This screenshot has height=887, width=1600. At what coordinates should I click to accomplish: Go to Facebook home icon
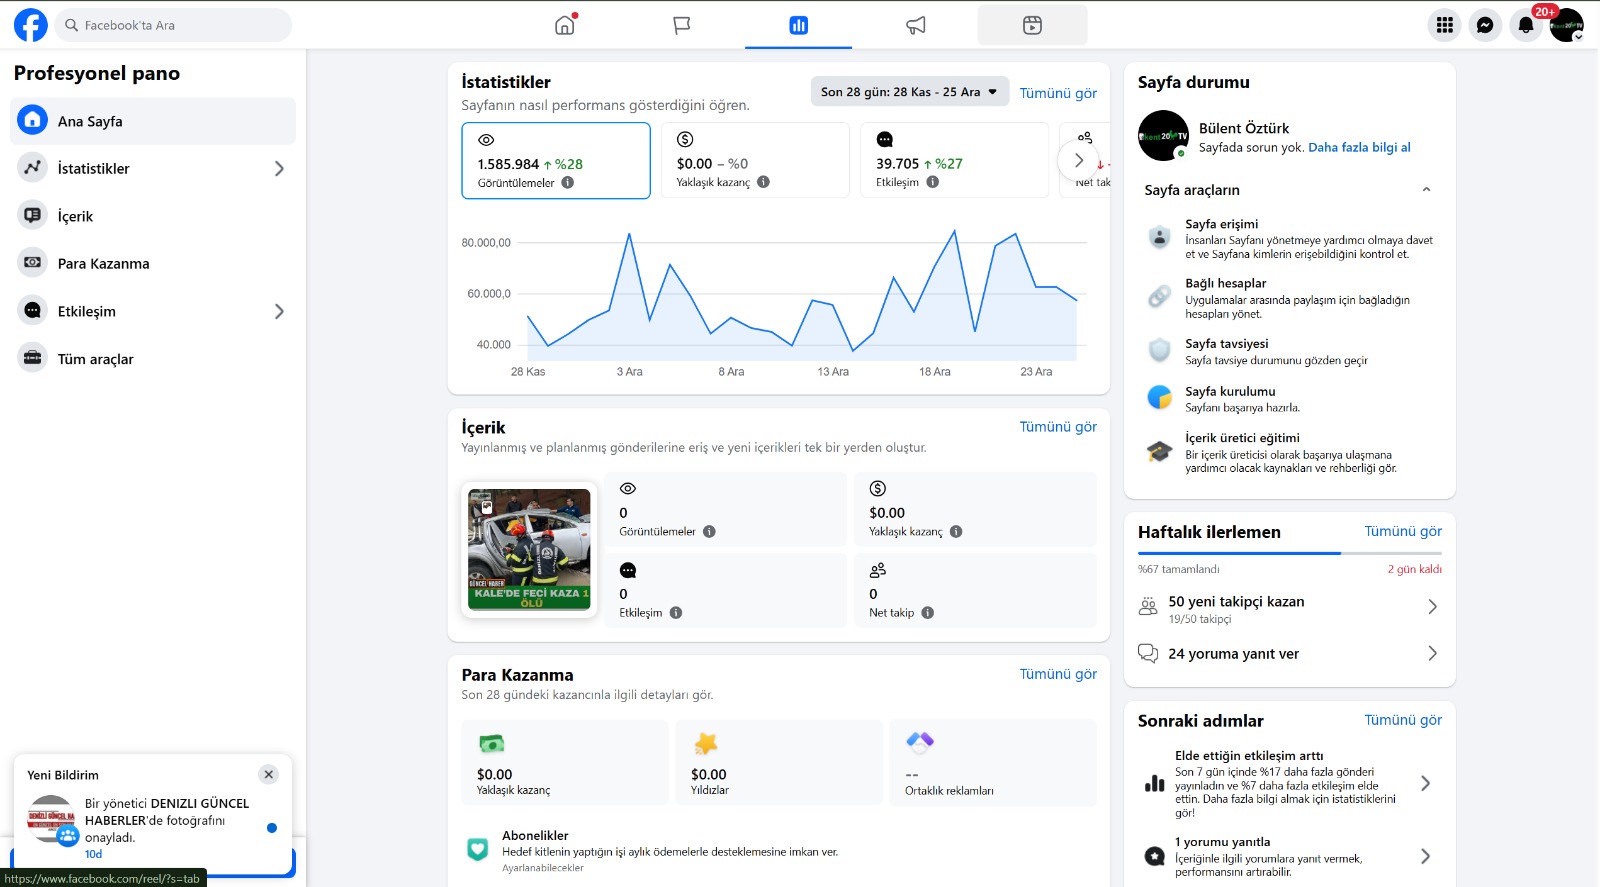(x=565, y=25)
